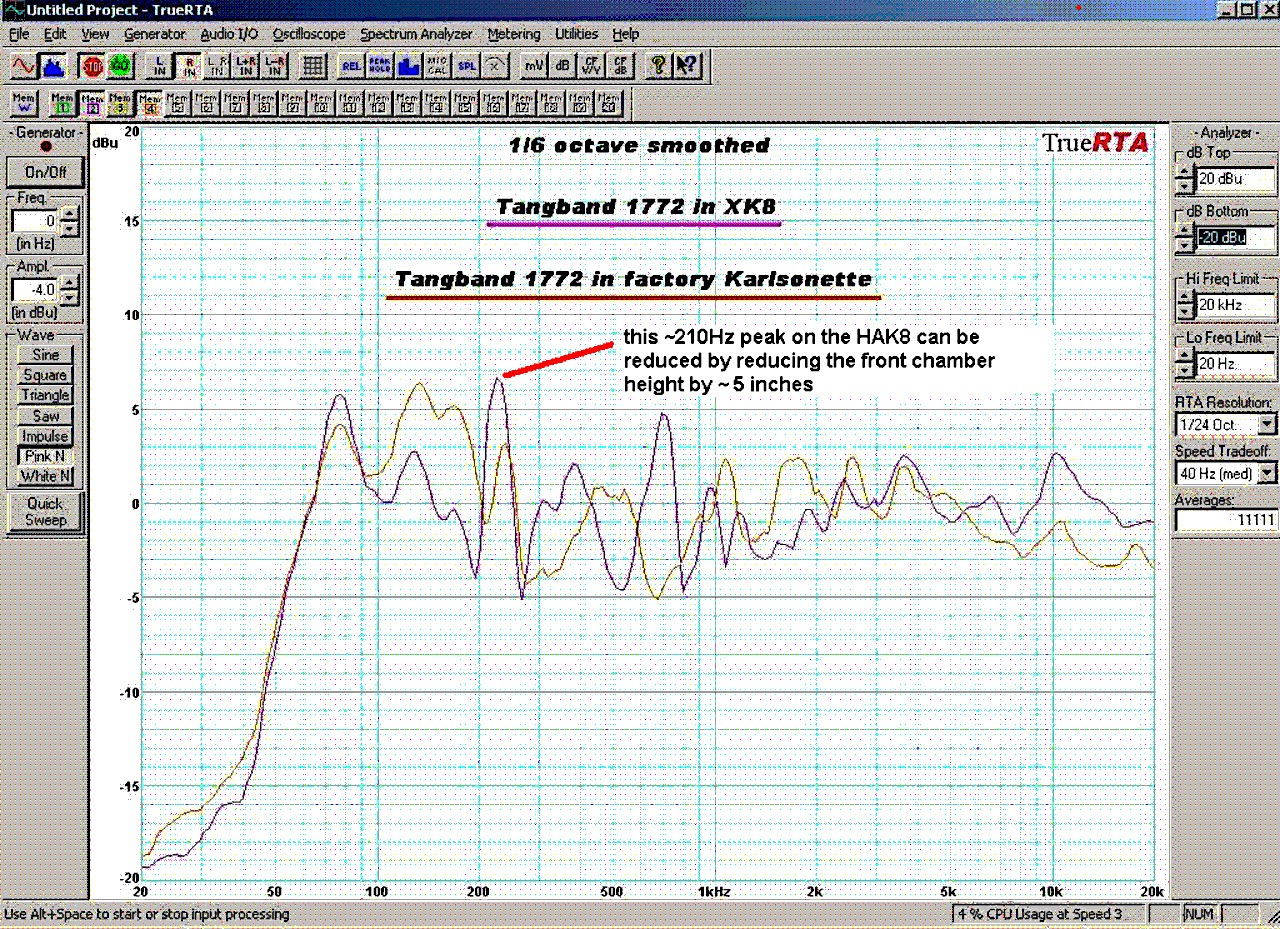Start a Quick Sweep
1280x929 pixels.
pyautogui.click(x=46, y=511)
